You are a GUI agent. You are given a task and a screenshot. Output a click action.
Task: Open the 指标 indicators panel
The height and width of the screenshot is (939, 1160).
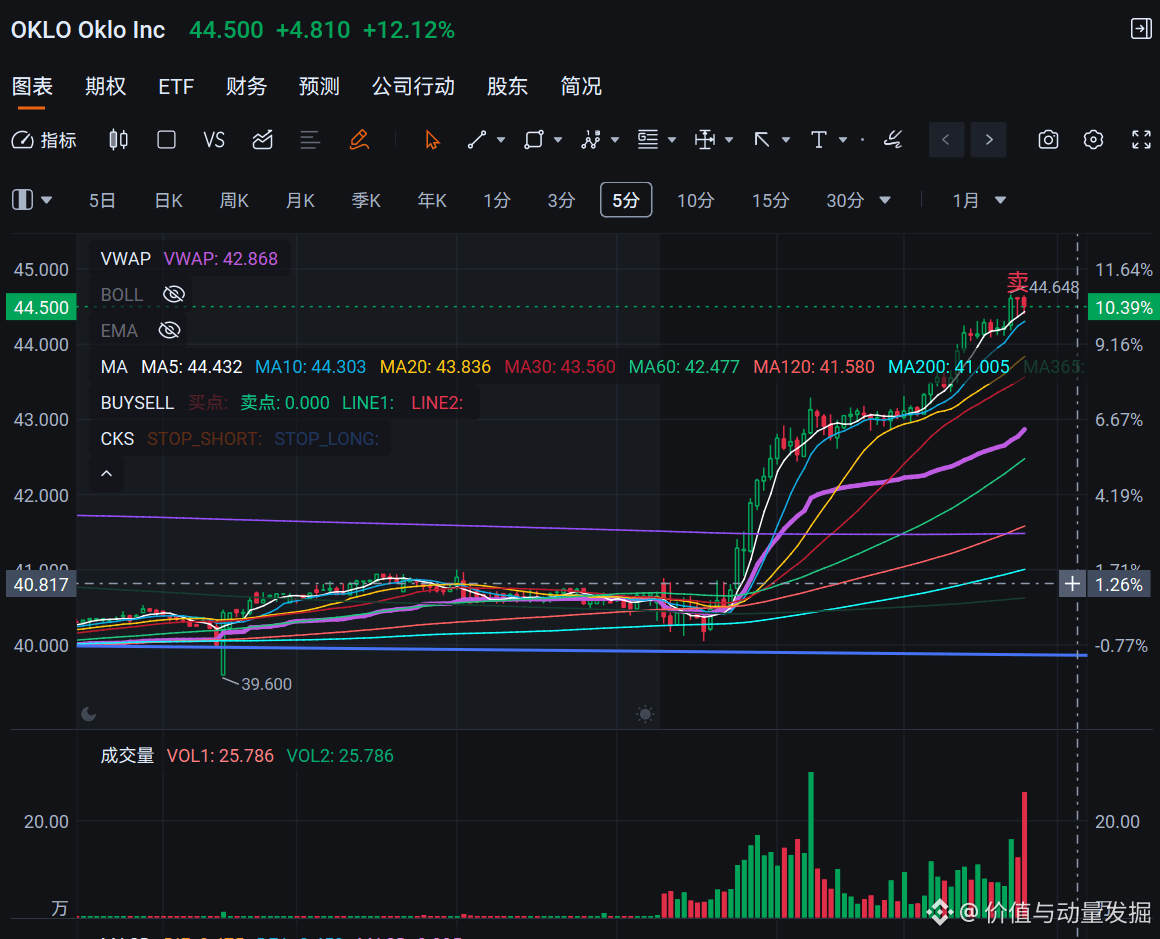tap(44, 140)
